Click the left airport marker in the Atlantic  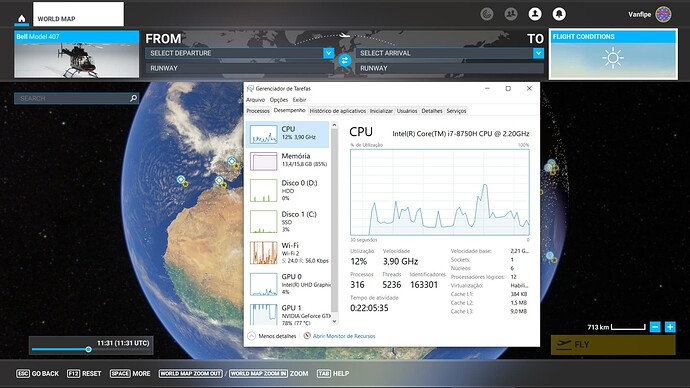[x=181, y=179]
